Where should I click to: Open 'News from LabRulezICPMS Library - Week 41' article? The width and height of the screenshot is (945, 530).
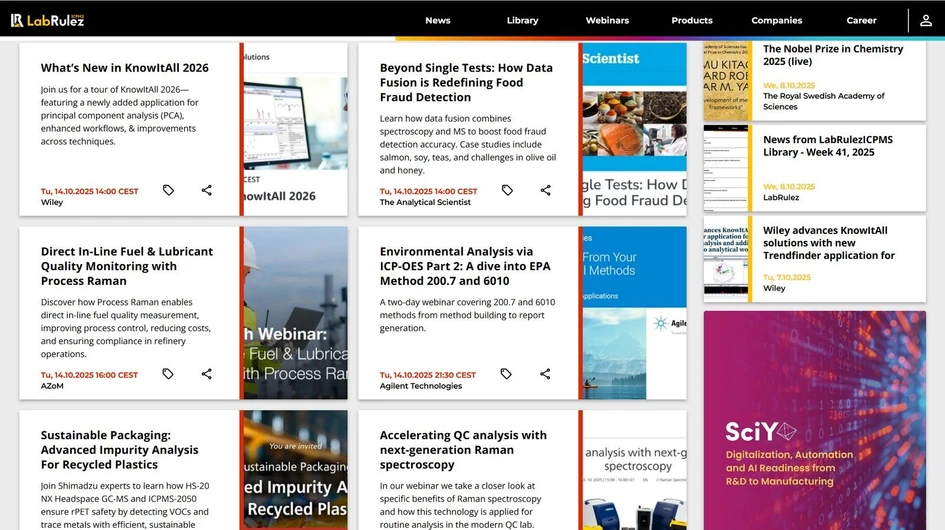point(827,146)
